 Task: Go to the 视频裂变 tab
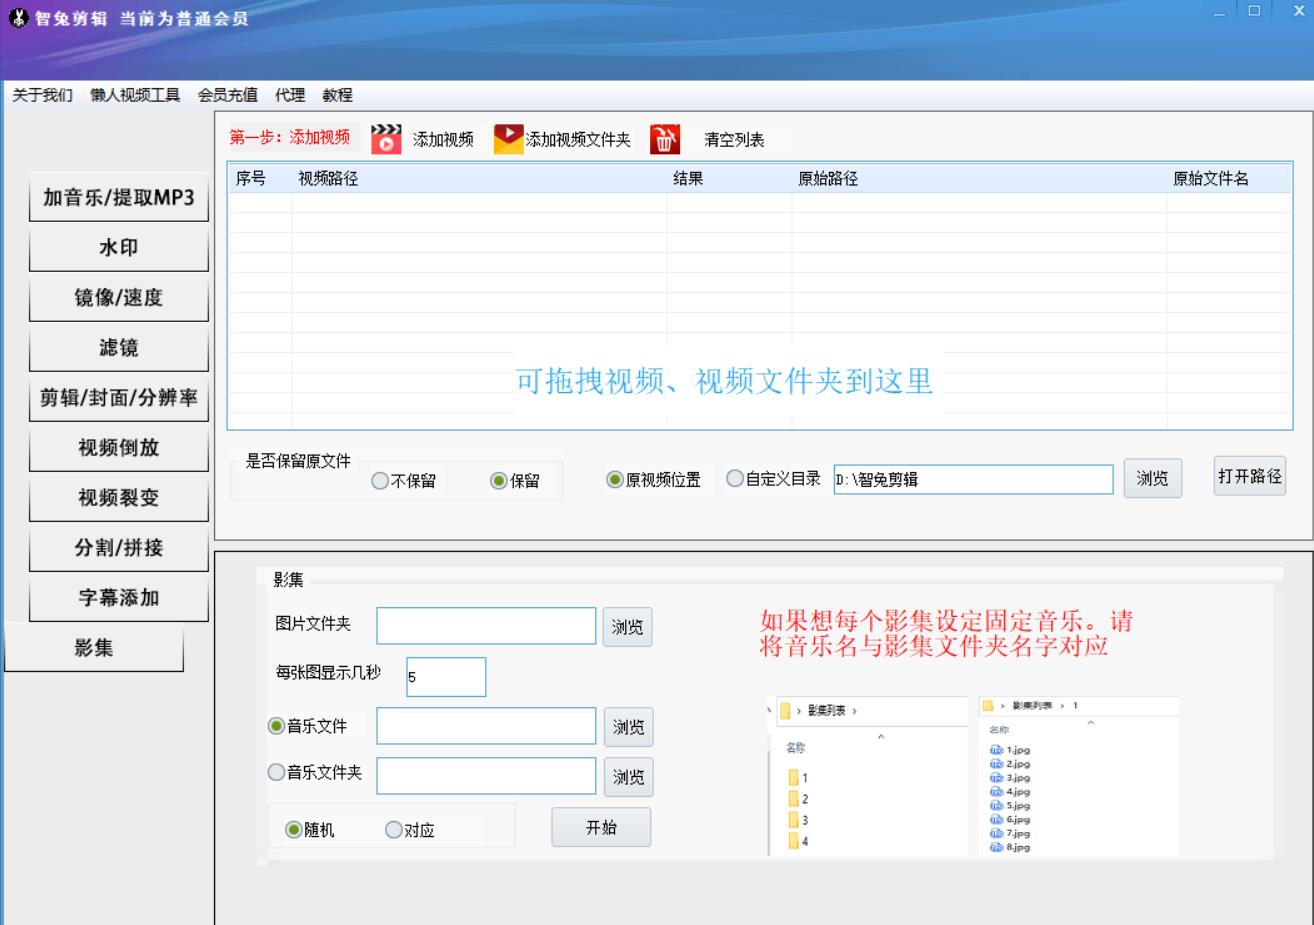(x=118, y=497)
